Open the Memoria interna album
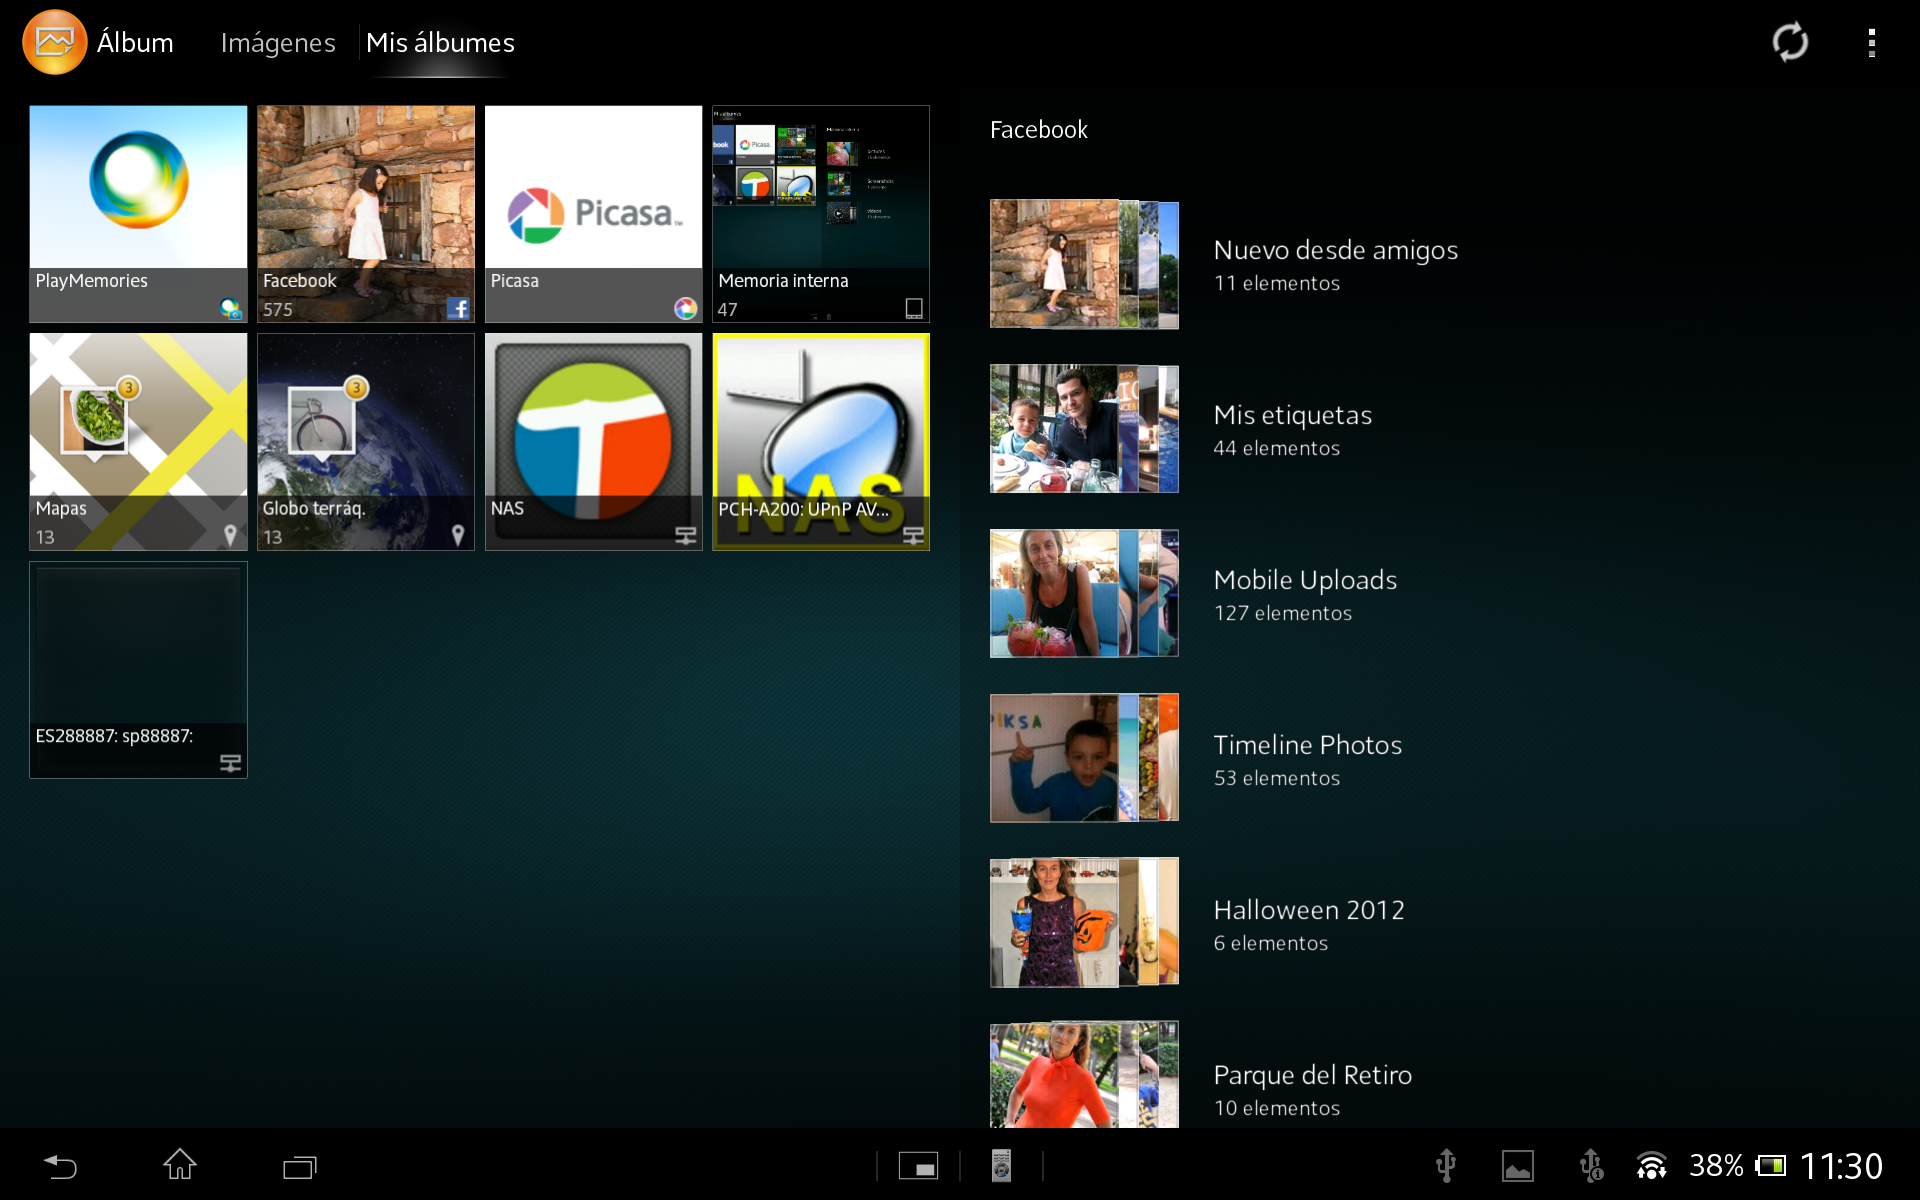1920x1200 pixels. pos(821,213)
